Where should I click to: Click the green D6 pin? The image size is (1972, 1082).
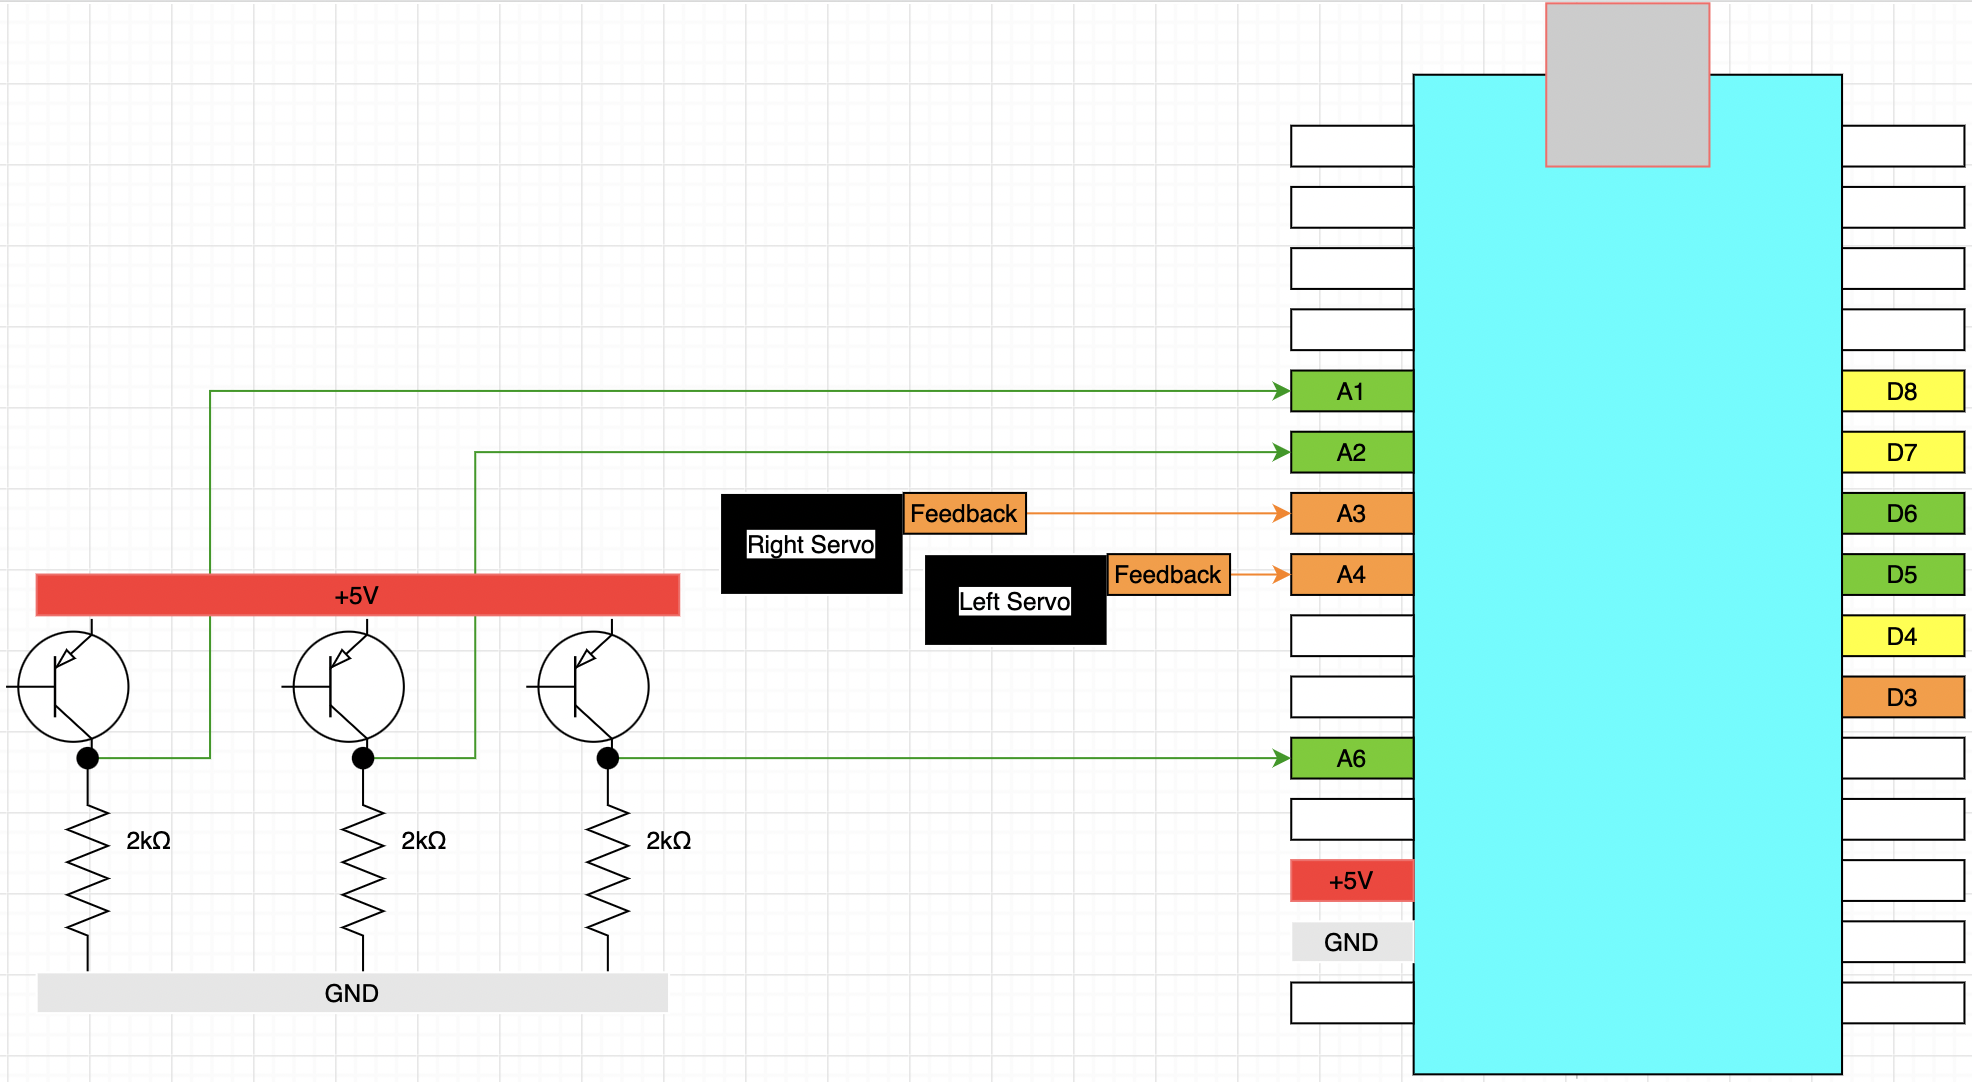tap(1903, 513)
